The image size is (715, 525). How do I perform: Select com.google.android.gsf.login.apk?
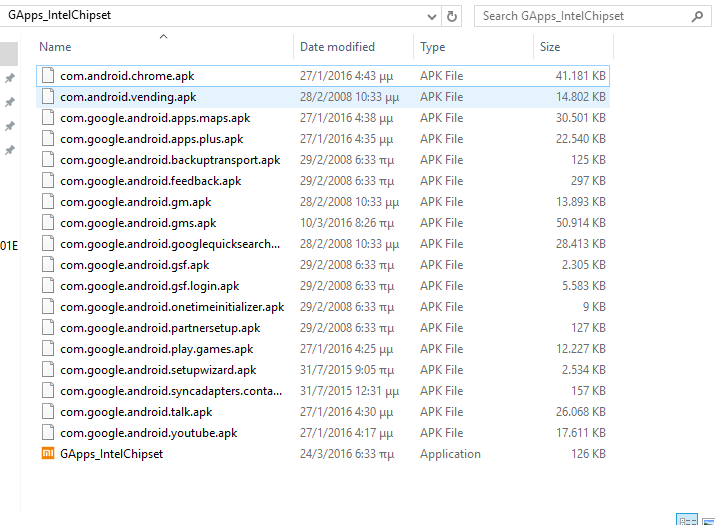point(150,286)
